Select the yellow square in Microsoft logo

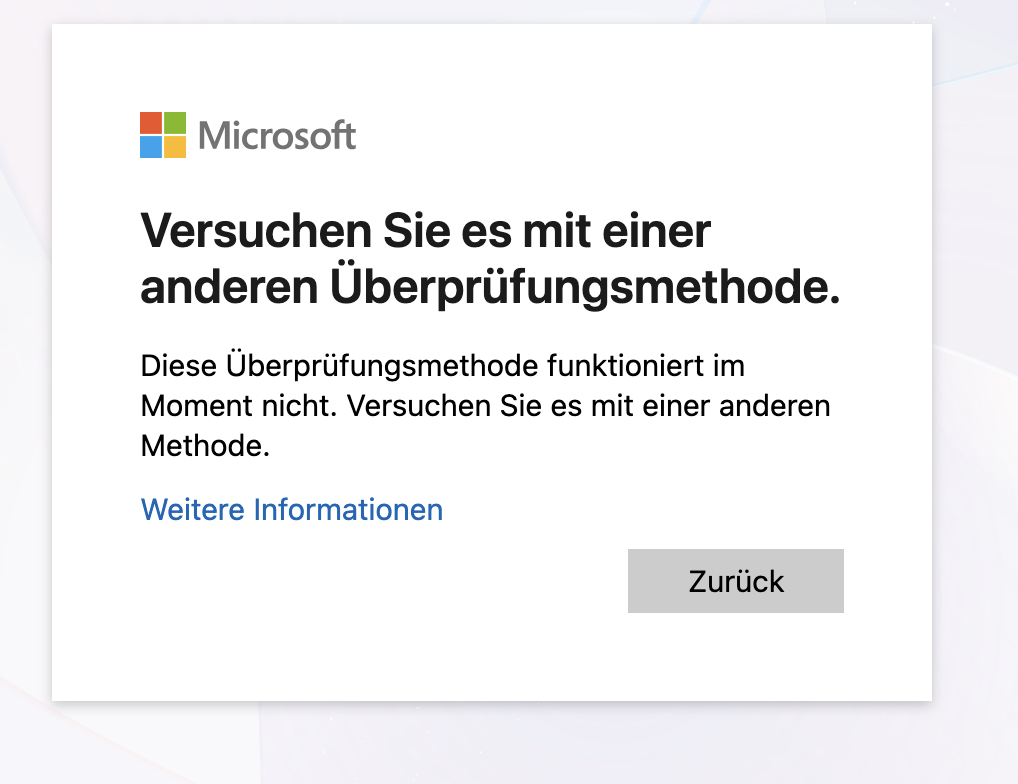(x=174, y=148)
